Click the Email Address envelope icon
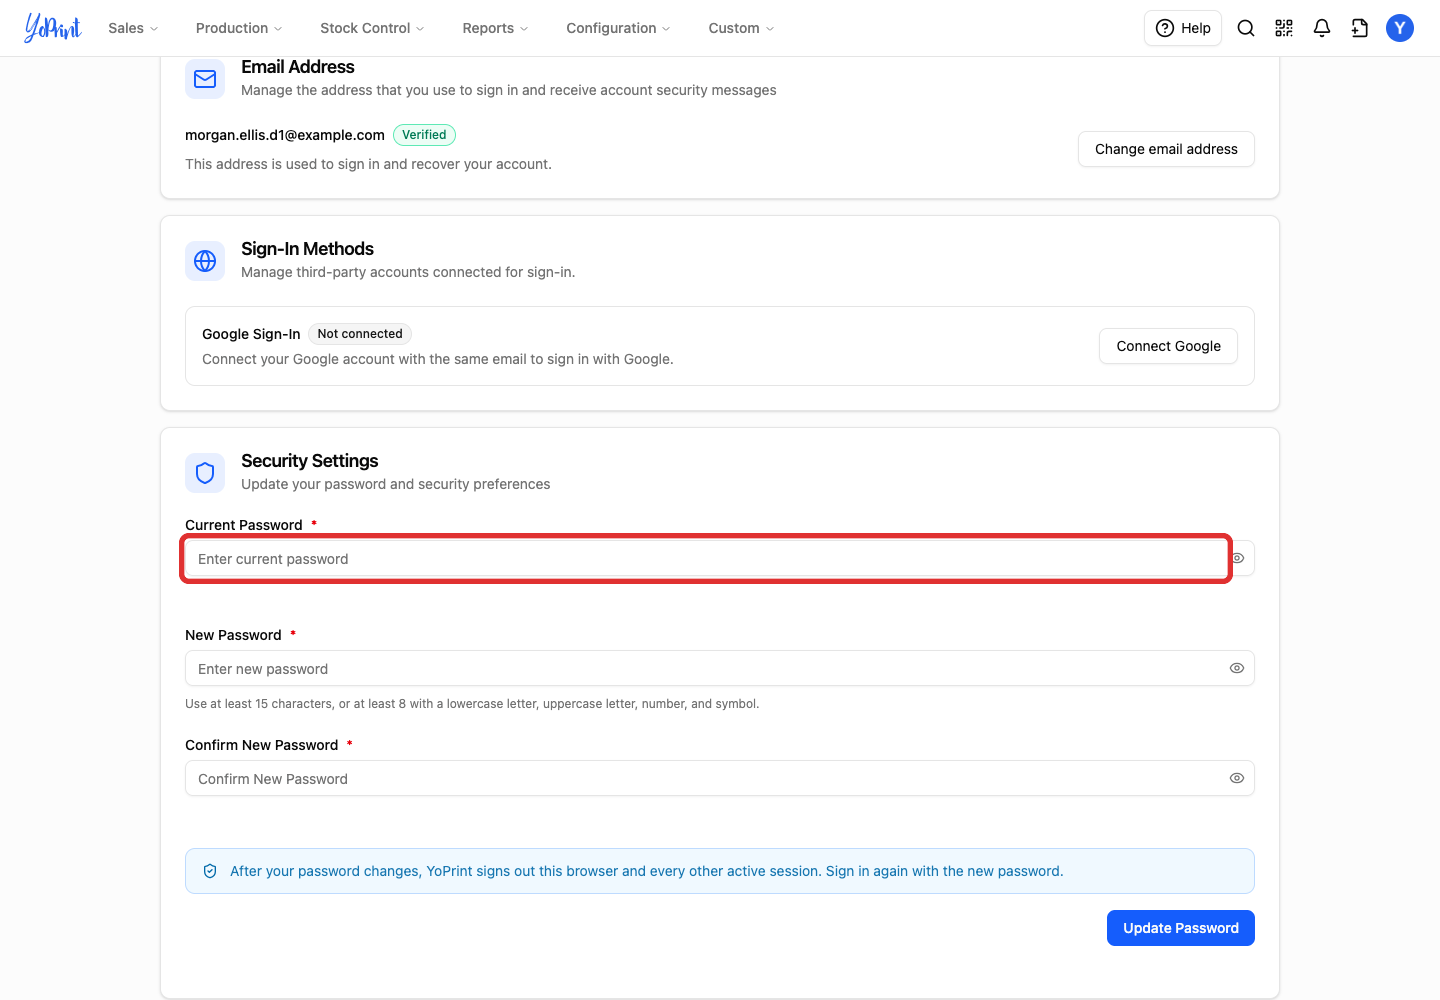1440x1000 pixels. coord(205,79)
